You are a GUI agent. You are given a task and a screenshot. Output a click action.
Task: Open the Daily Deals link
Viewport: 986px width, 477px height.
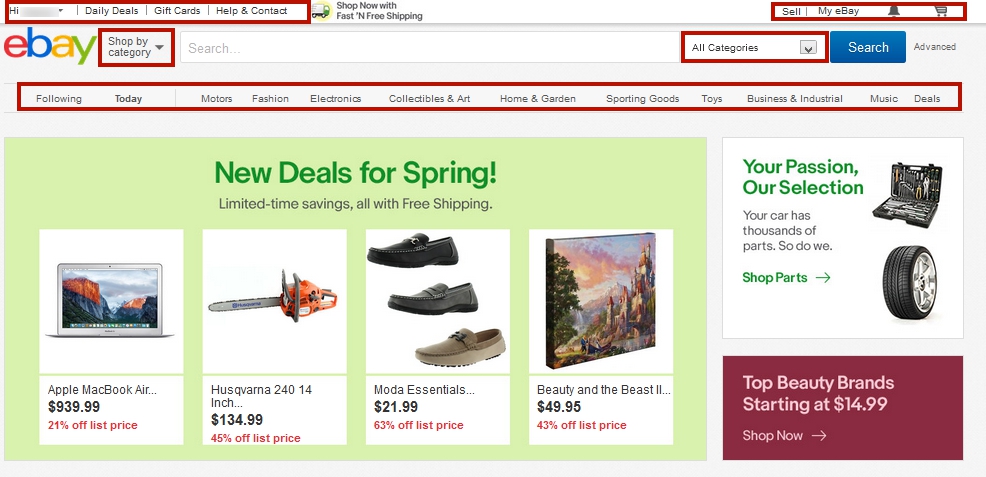(x=112, y=10)
